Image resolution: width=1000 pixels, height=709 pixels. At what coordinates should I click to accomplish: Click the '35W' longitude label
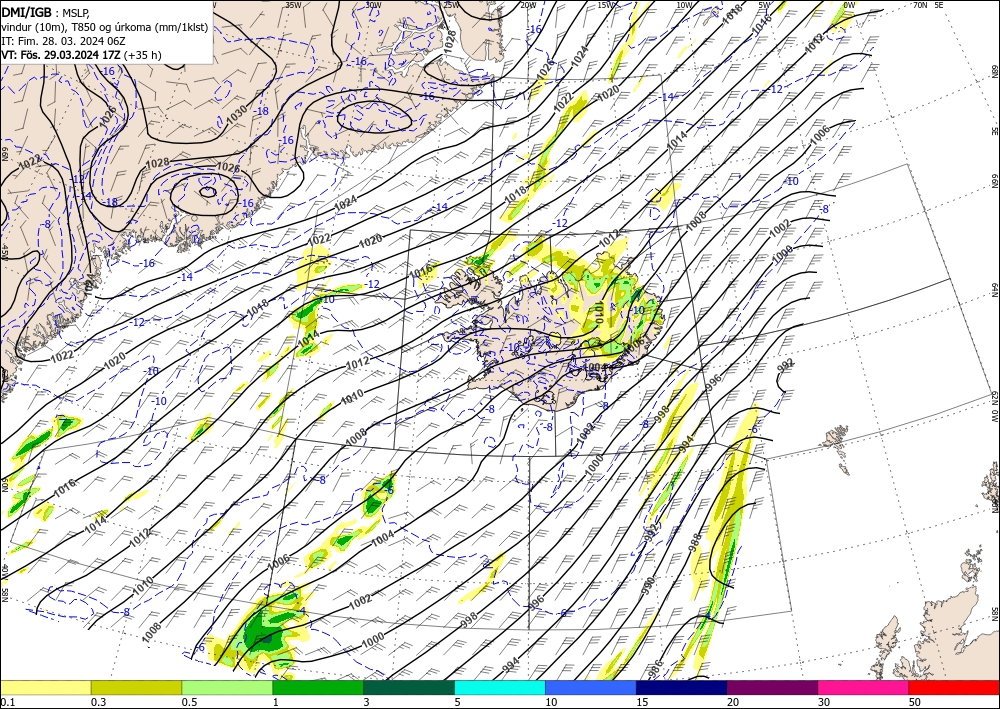click(293, 5)
